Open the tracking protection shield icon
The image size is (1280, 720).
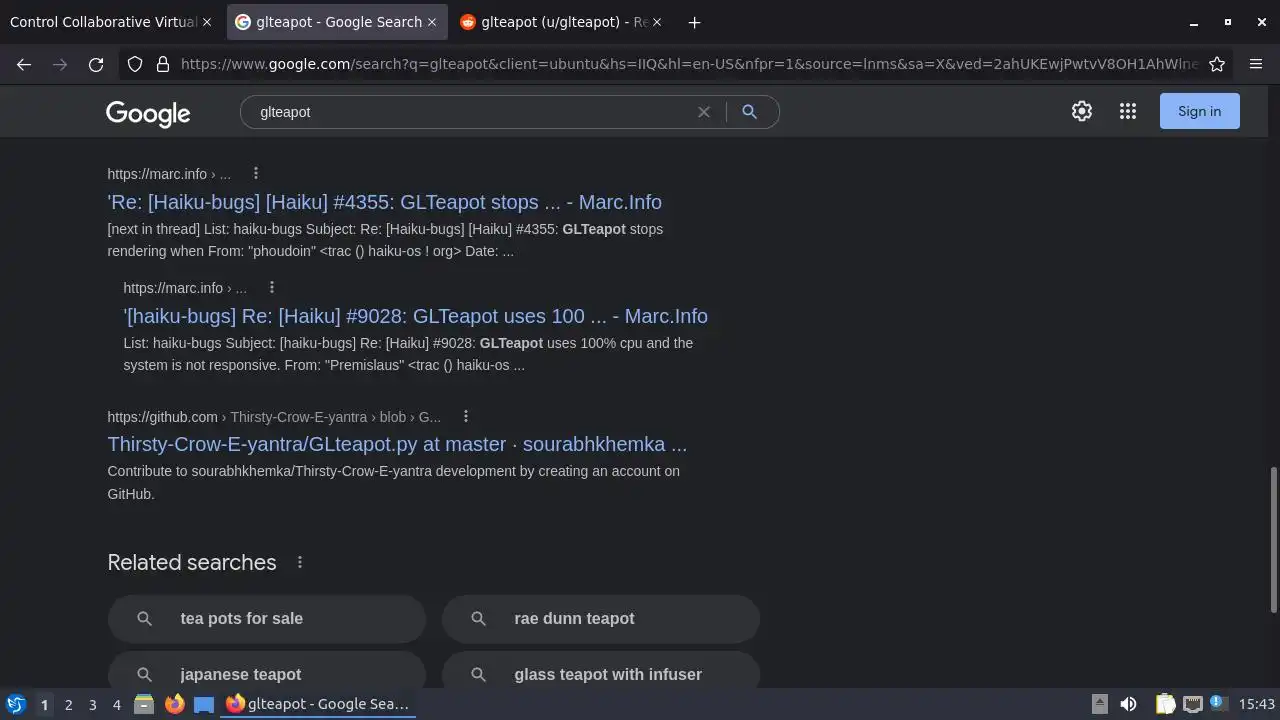click(135, 64)
